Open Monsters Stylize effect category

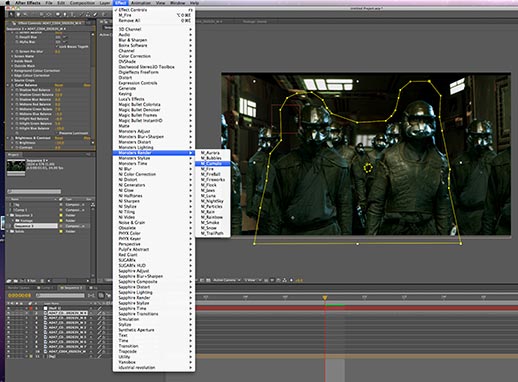point(154,158)
